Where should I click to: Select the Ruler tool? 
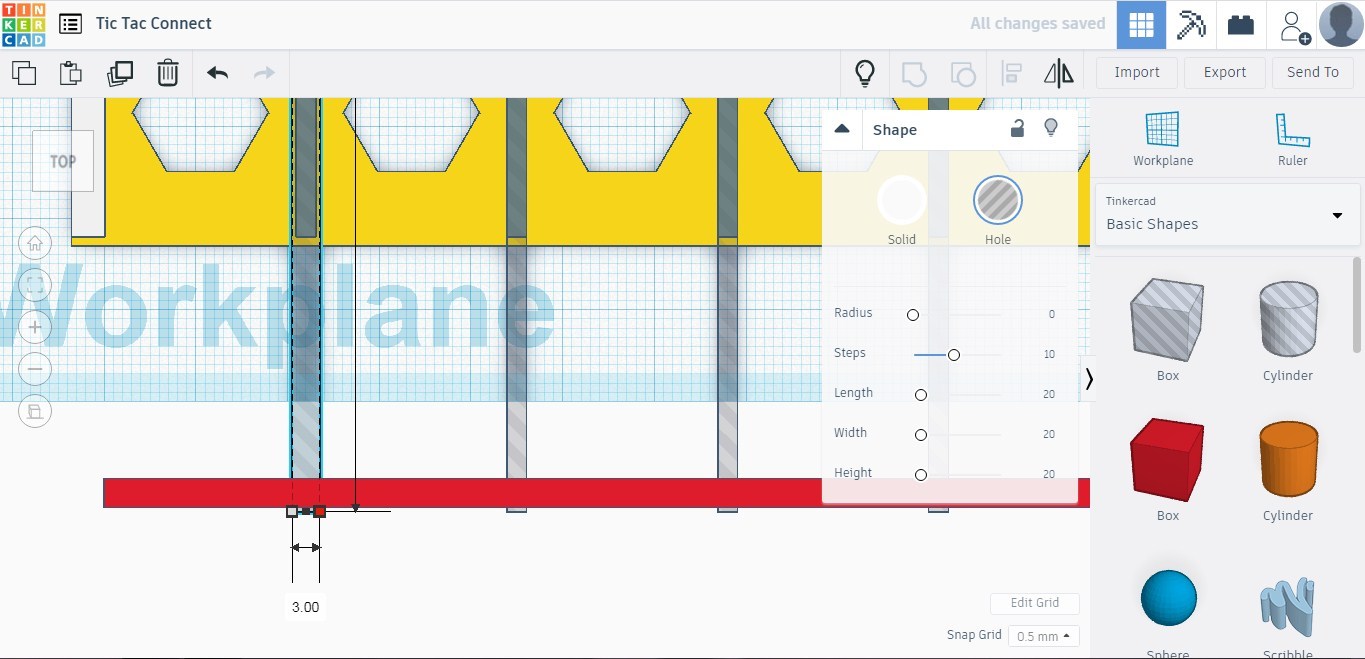[x=1292, y=139]
